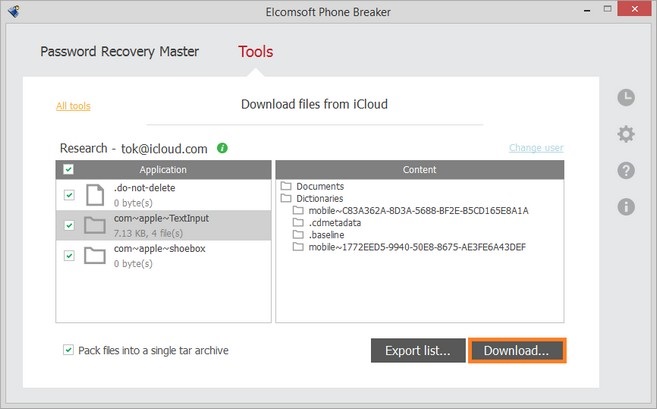Disable Pack files into a single tar archive
The image size is (657, 409).
69,350
